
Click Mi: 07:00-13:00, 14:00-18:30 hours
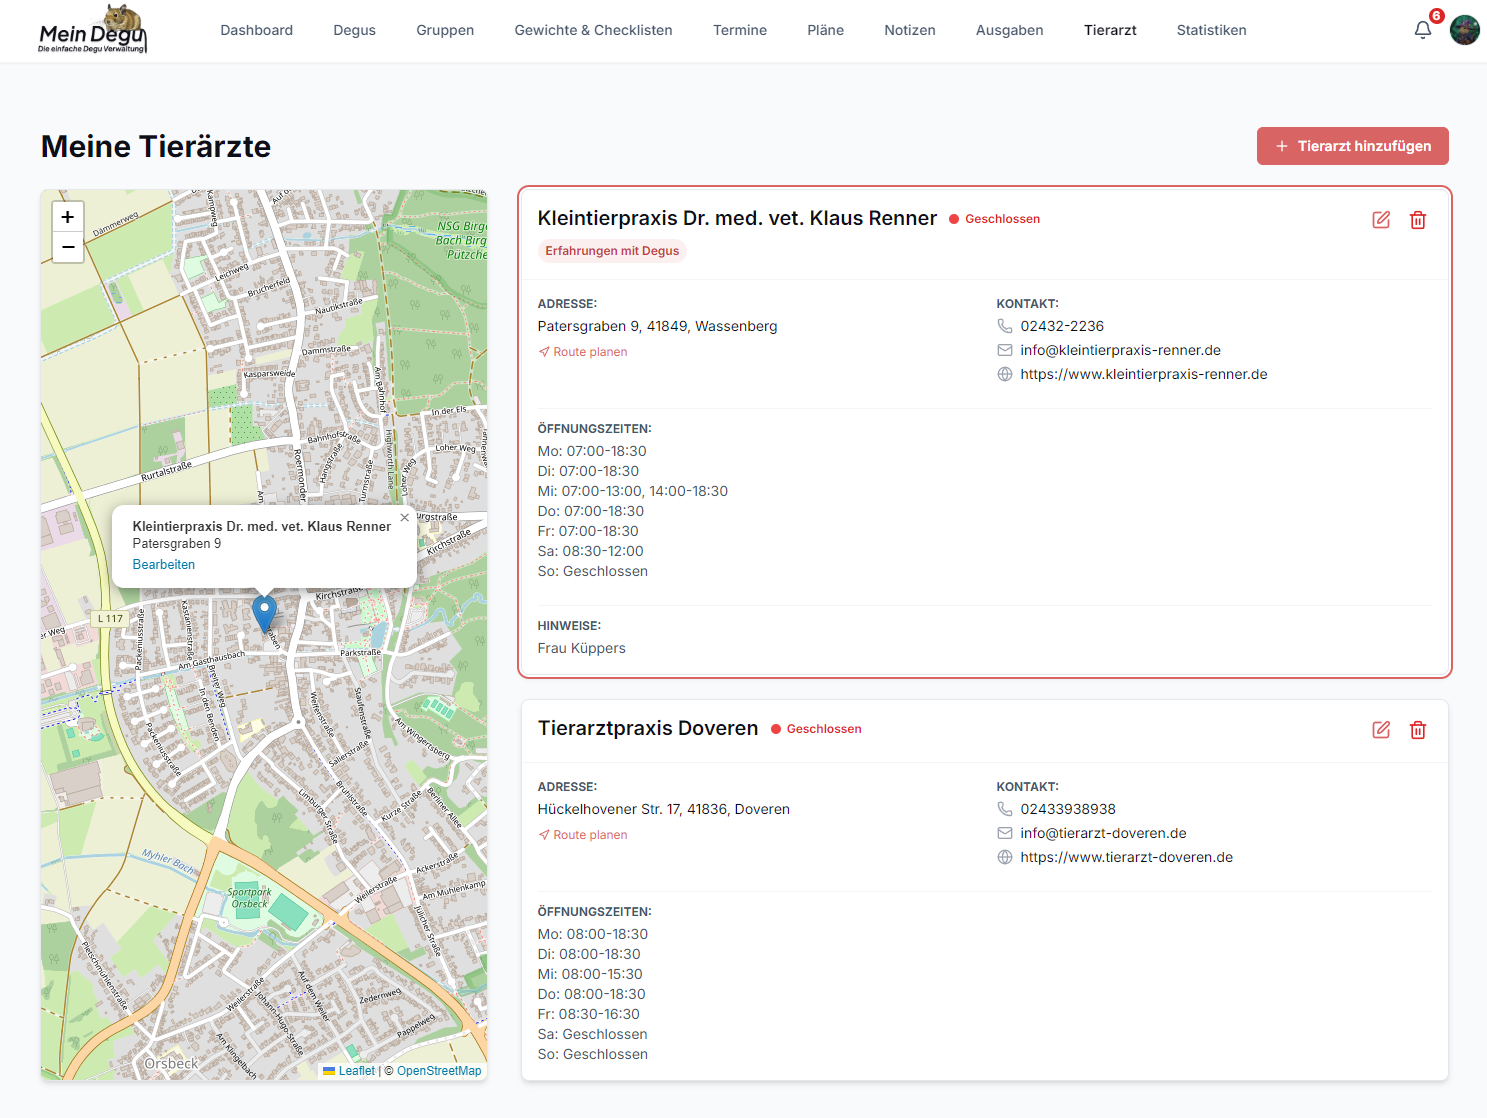(633, 491)
